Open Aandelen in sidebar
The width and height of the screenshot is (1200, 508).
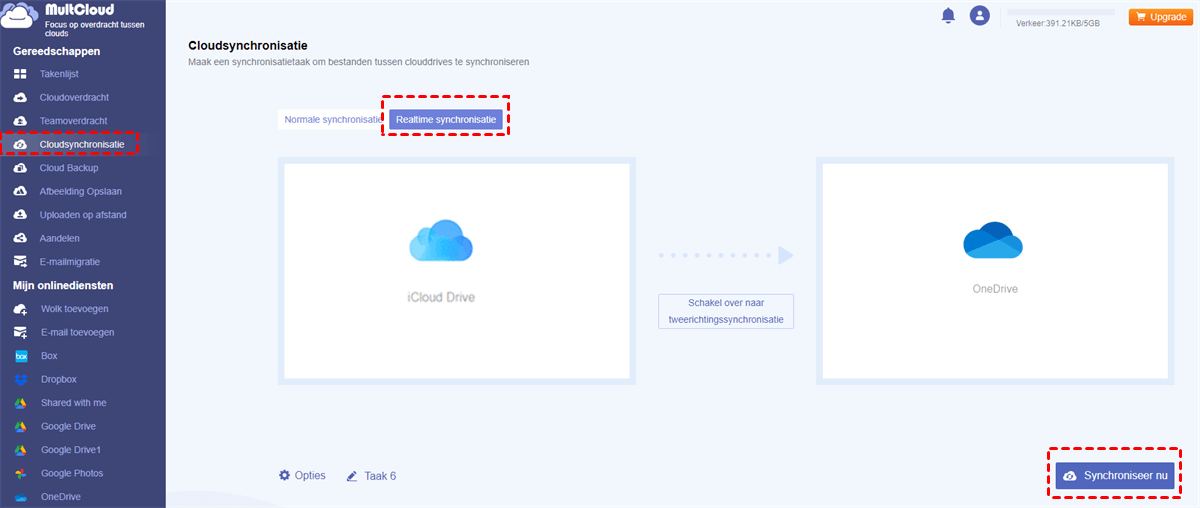tap(60, 238)
